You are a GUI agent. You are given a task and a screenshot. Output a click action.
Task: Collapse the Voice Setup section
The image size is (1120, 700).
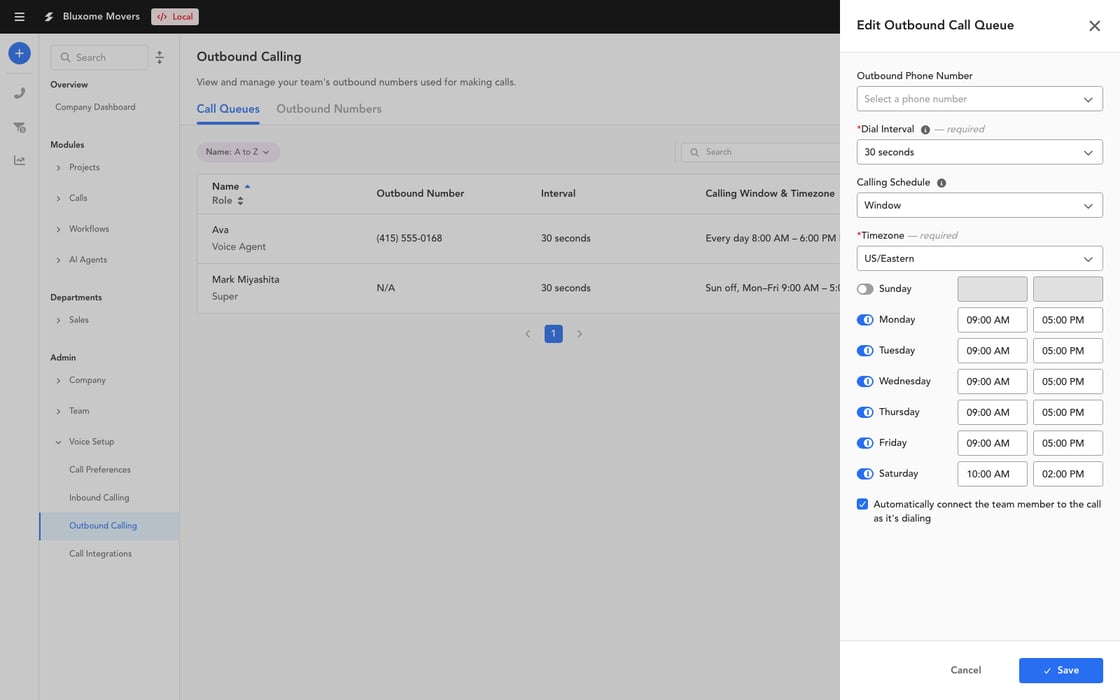point(59,442)
